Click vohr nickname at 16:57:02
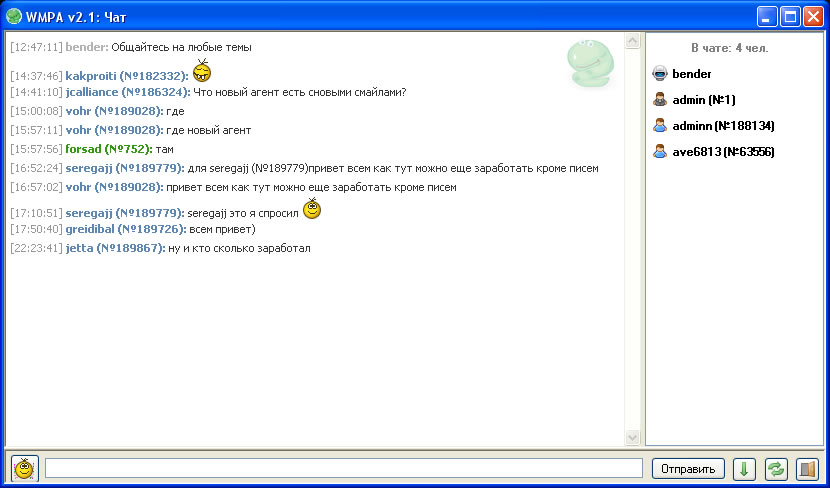Viewport: 830px width, 488px height. pyautogui.click(x=114, y=187)
